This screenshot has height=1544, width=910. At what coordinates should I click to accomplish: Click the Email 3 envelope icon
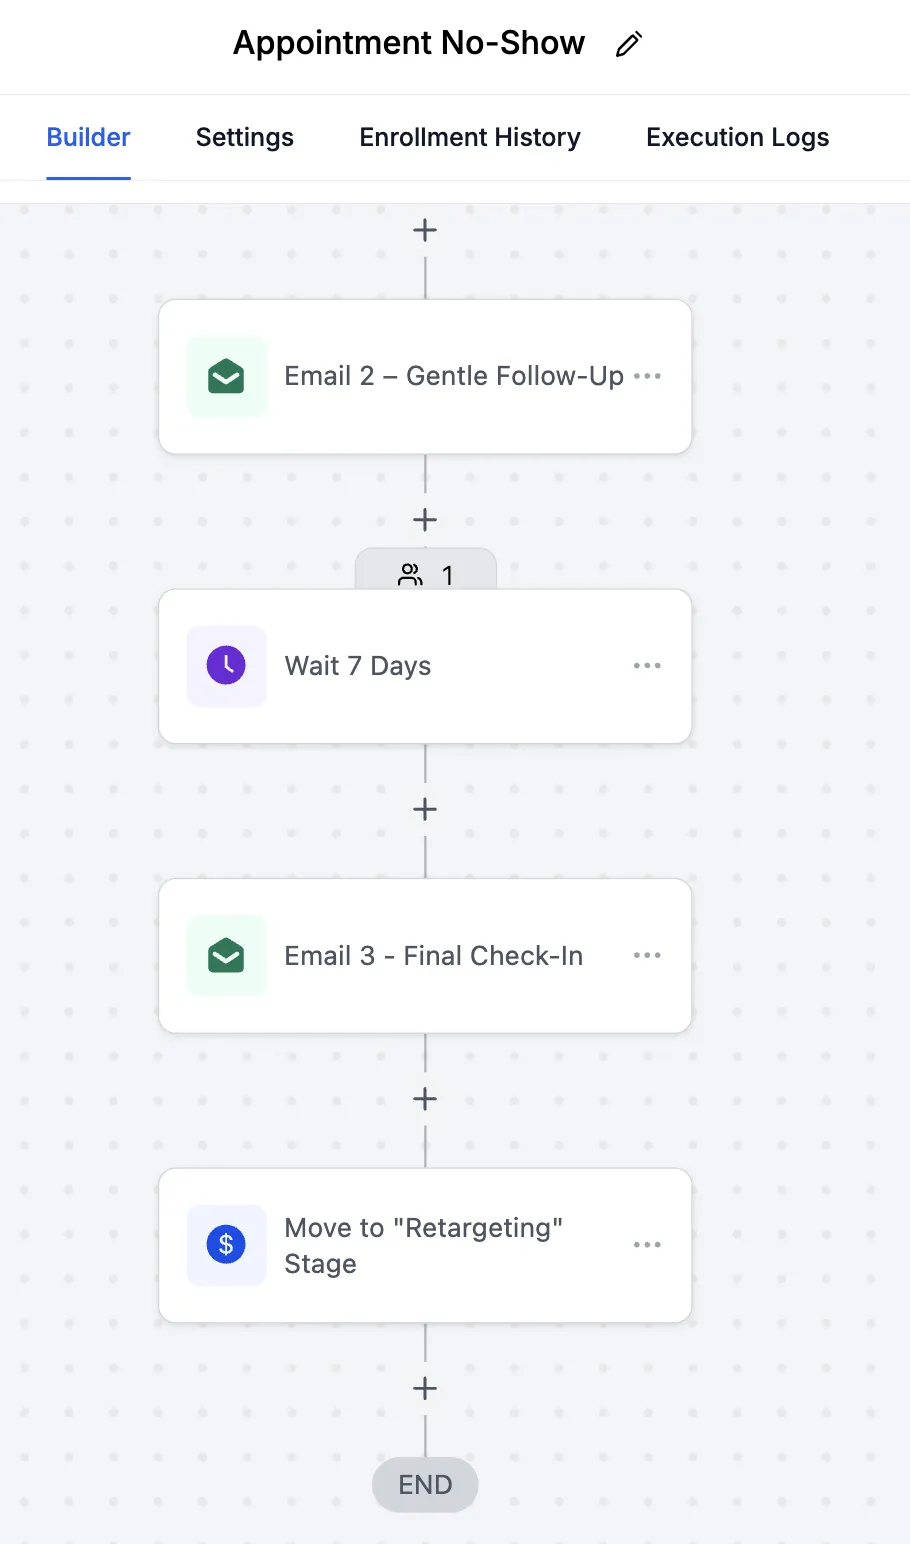coord(226,955)
